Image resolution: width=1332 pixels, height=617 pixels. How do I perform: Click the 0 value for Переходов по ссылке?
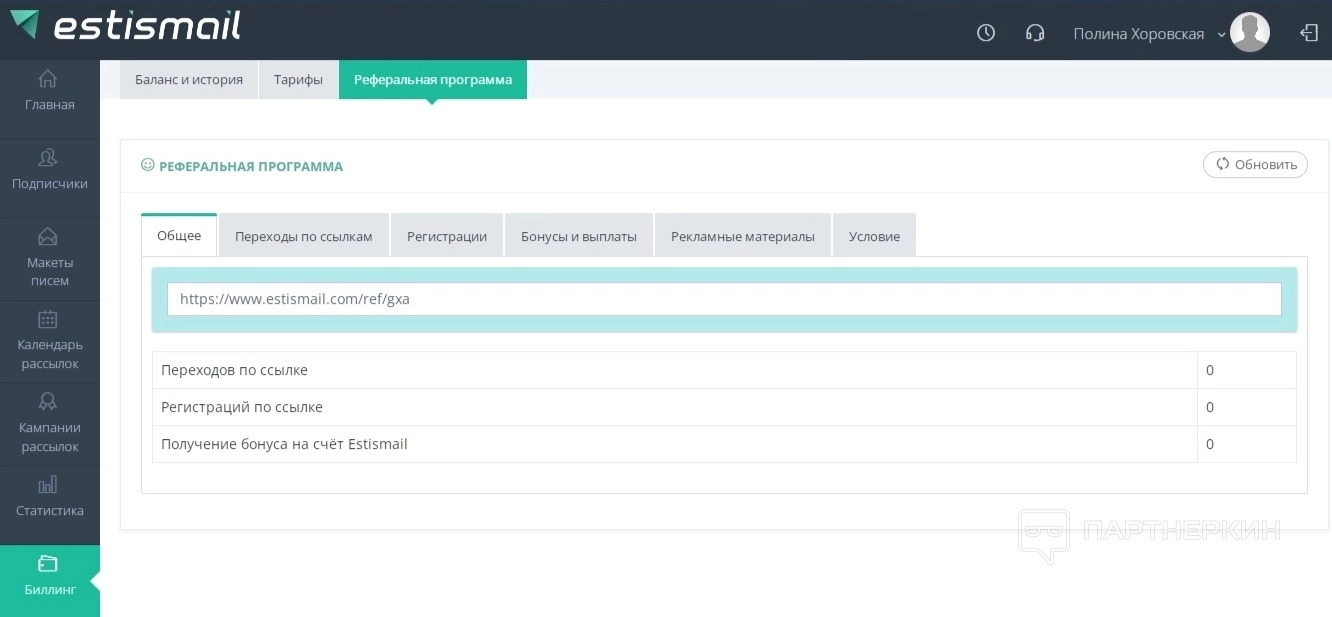[x=1210, y=370]
